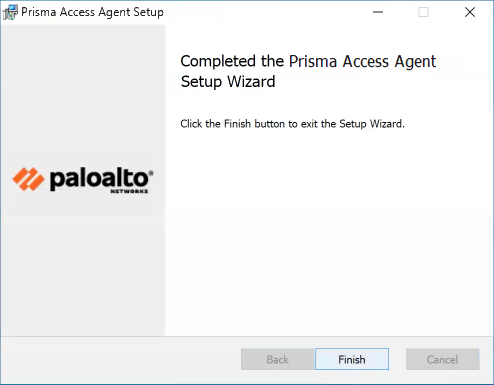
Task: Click the registered trademark symbol beside paloalto
Action: 151,172
